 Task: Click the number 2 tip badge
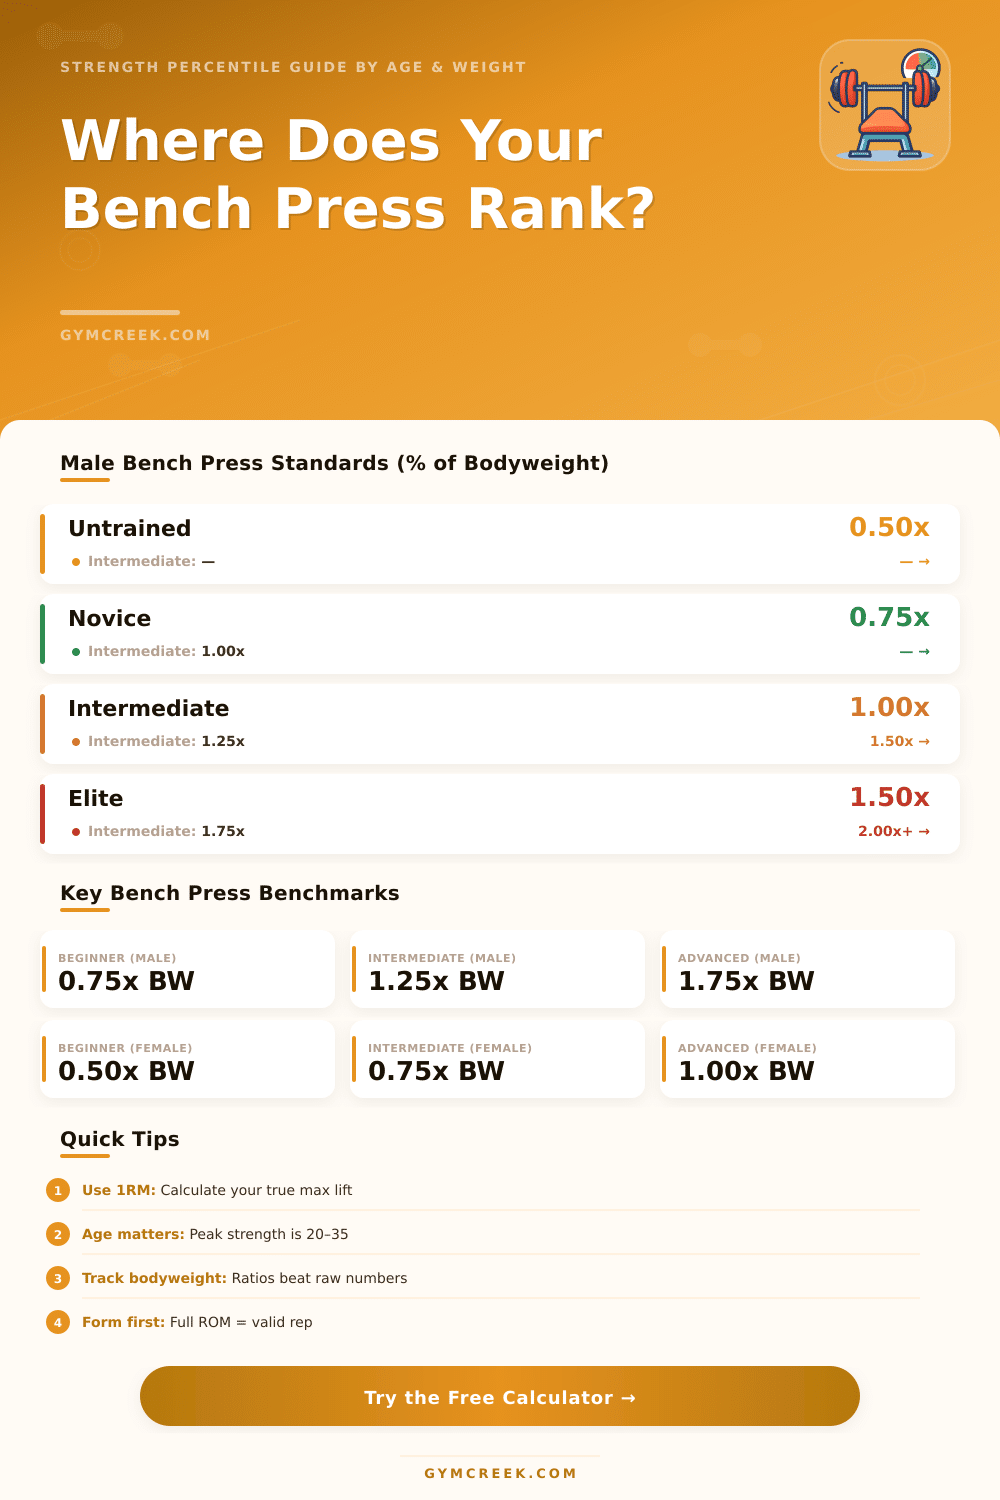pos(58,1234)
